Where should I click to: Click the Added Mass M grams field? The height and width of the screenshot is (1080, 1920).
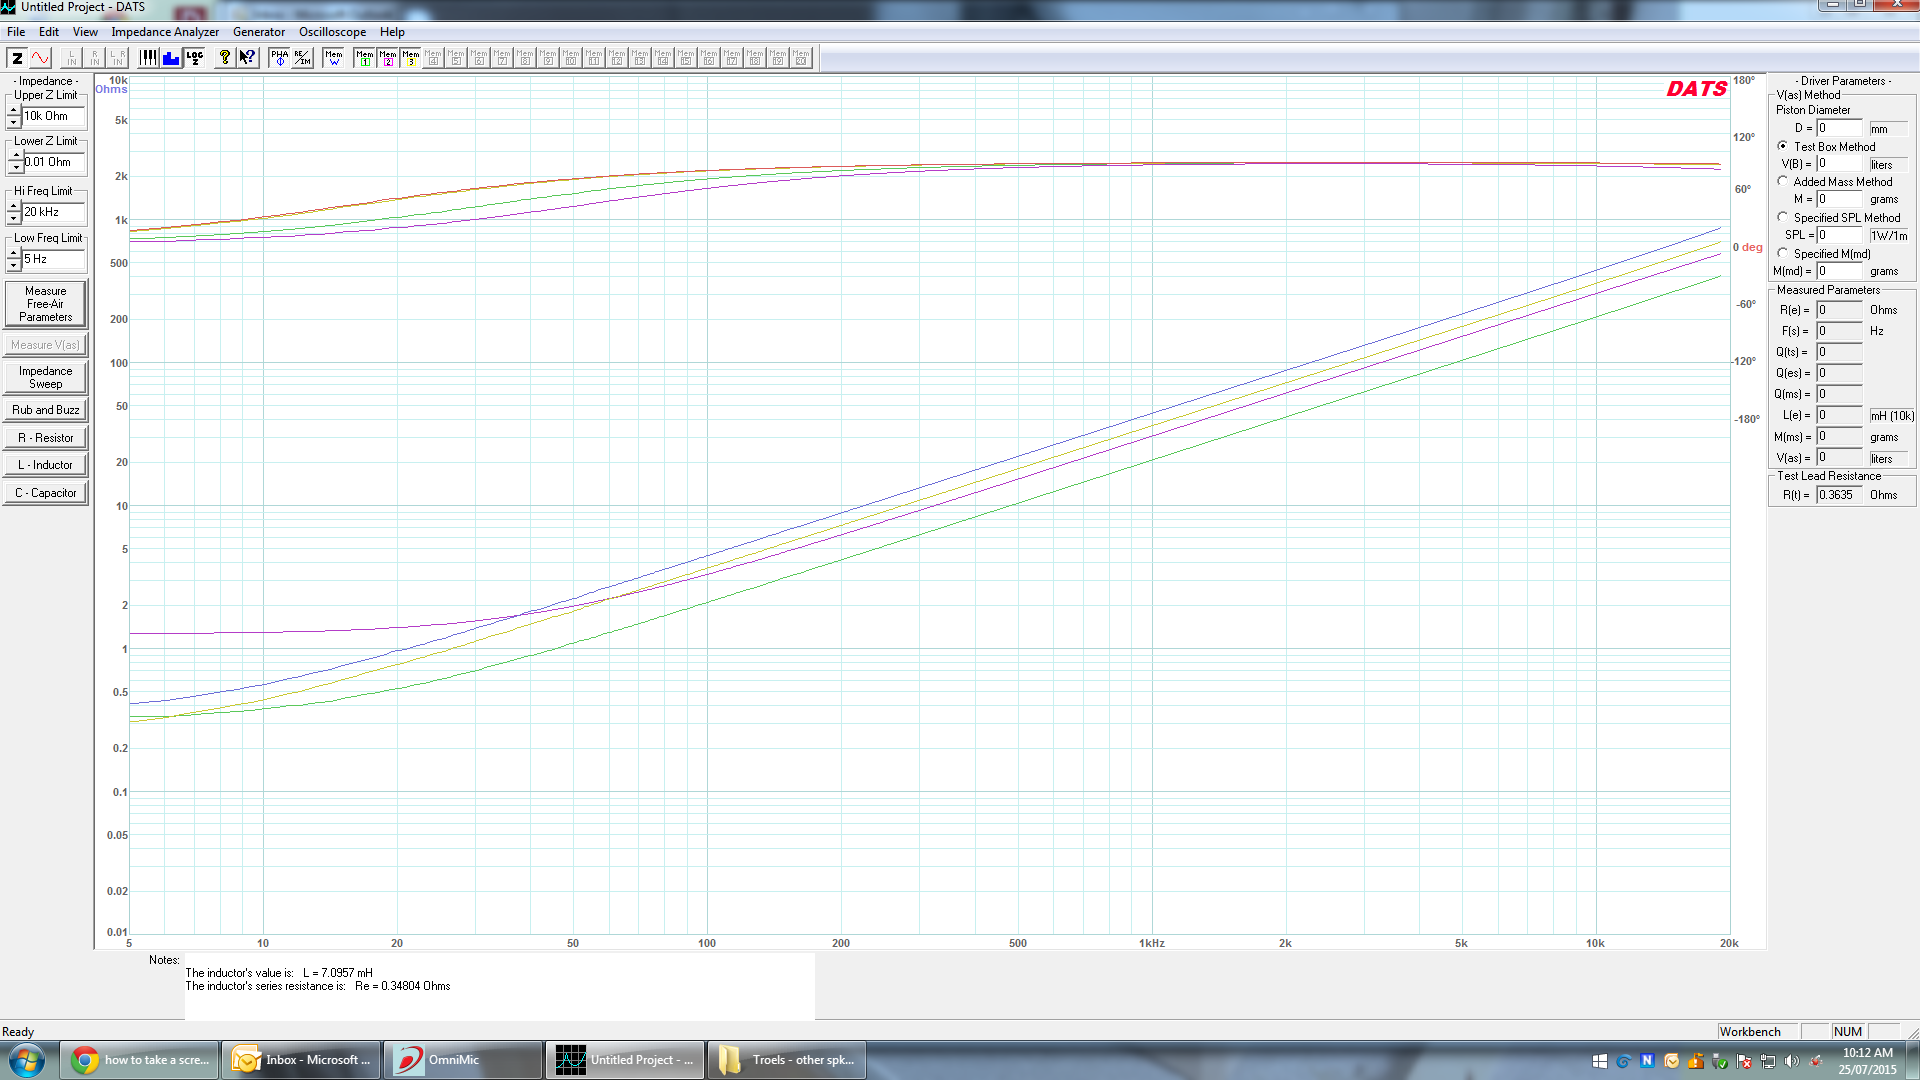click(1839, 199)
